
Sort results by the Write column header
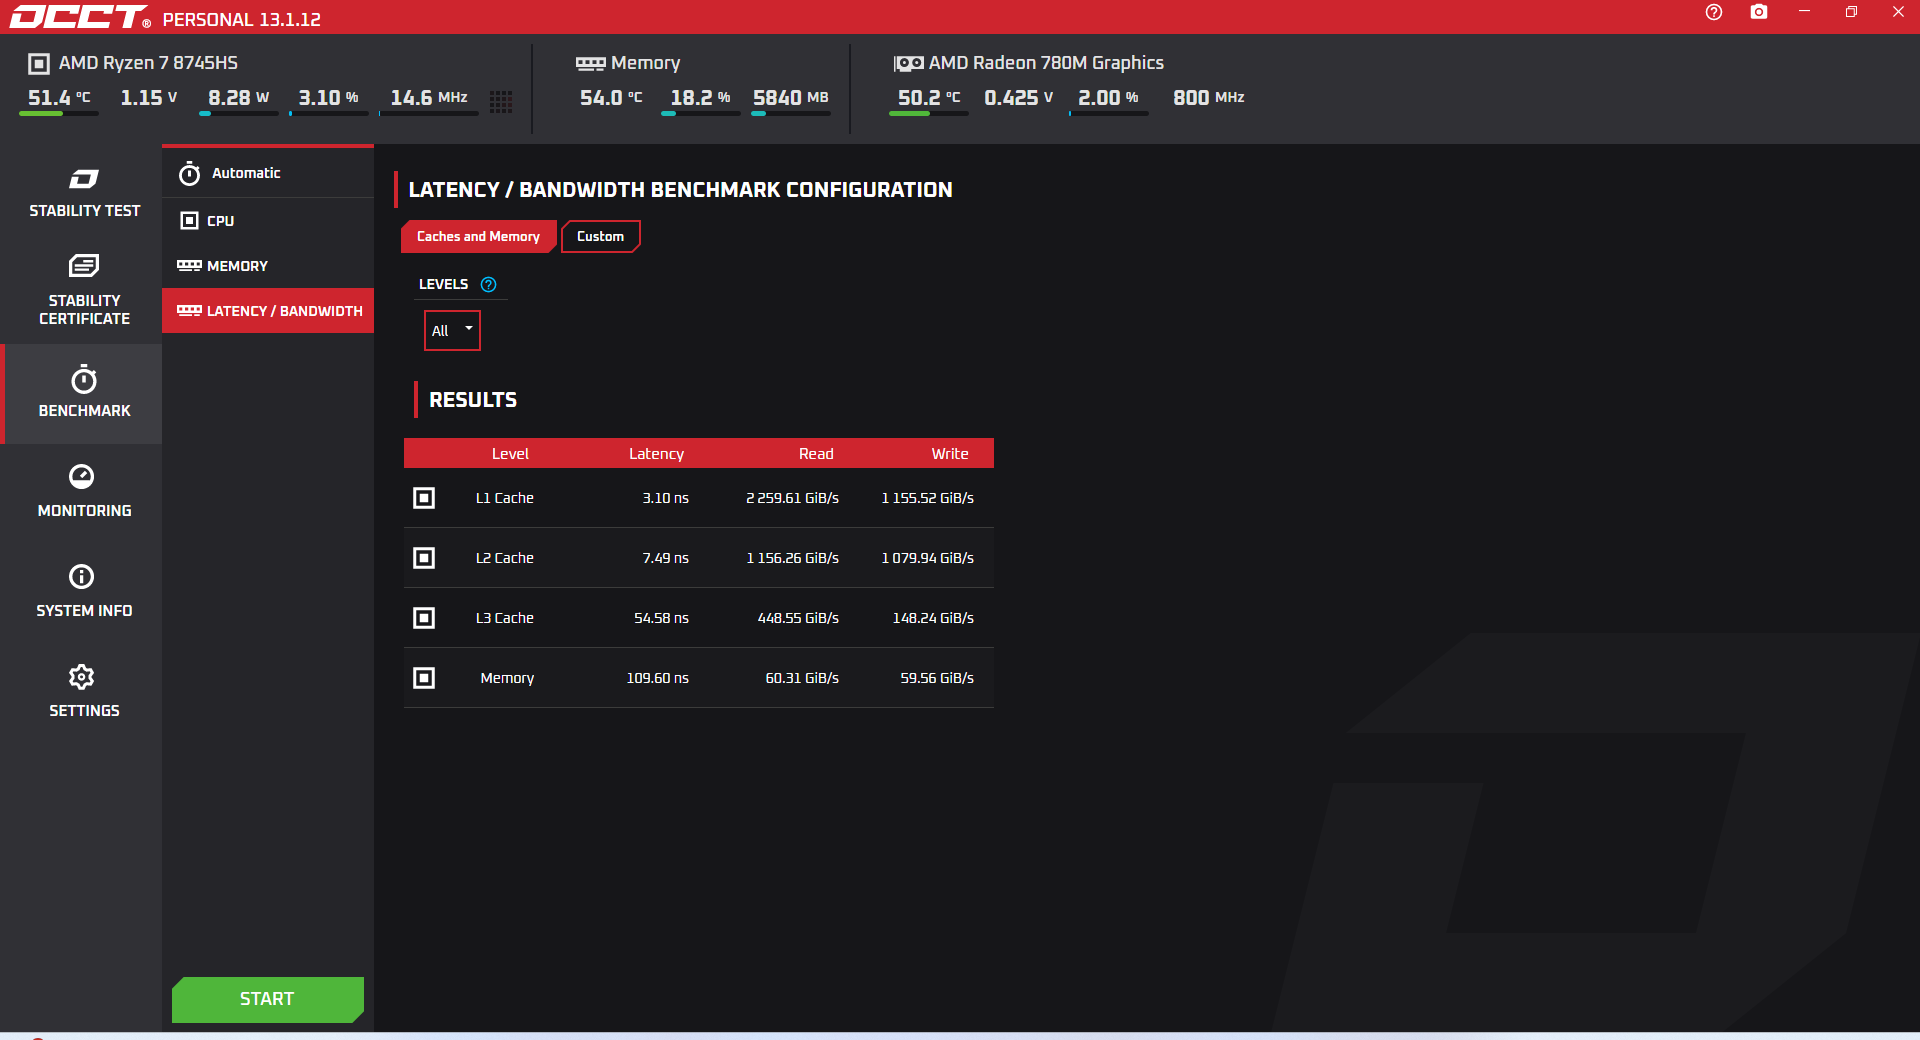tap(950, 454)
